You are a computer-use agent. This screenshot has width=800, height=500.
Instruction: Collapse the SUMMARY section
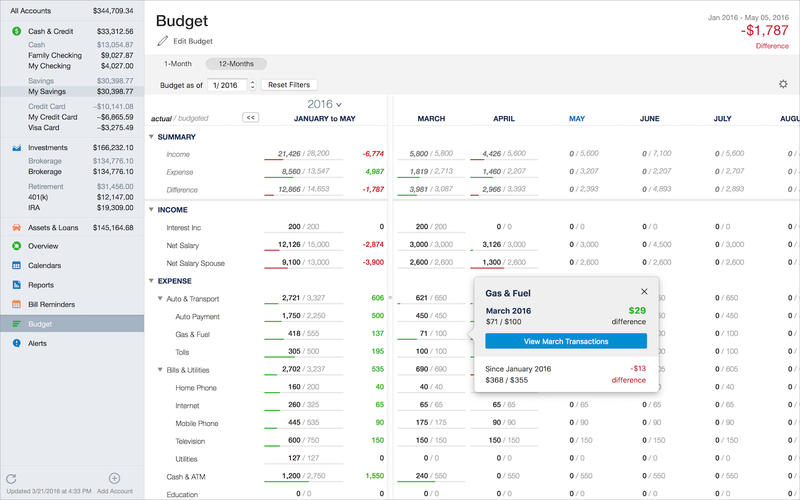point(151,137)
